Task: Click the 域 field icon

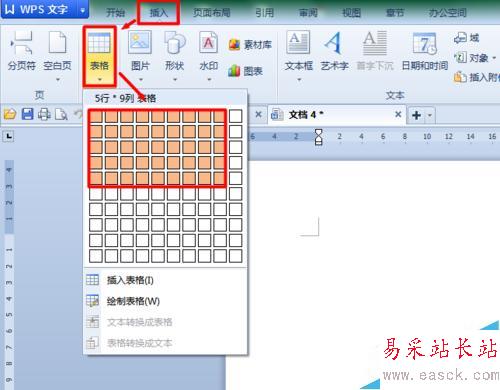Action: (460, 38)
